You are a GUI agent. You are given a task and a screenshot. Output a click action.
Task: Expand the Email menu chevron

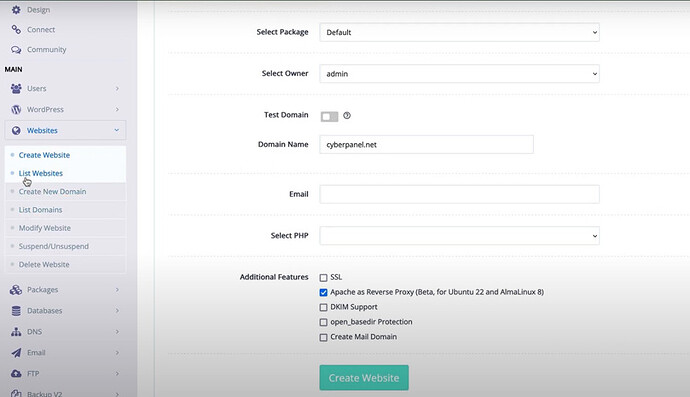click(x=117, y=353)
